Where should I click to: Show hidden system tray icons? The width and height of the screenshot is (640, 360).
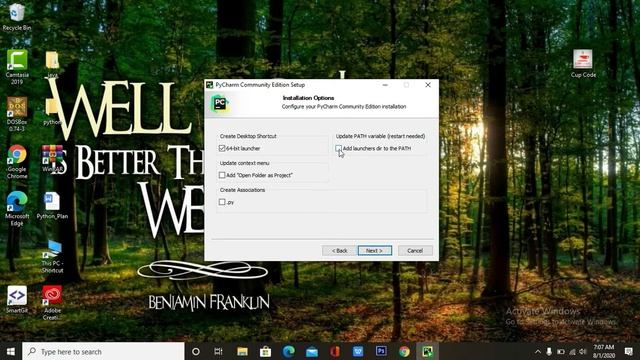pyautogui.click(x=538, y=351)
